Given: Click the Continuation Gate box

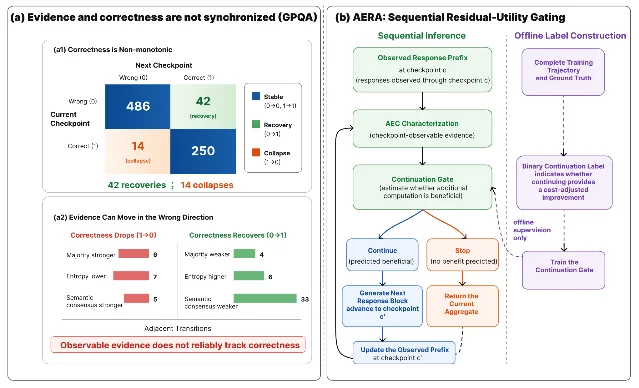Looking at the screenshot, I should tap(422, 187).
